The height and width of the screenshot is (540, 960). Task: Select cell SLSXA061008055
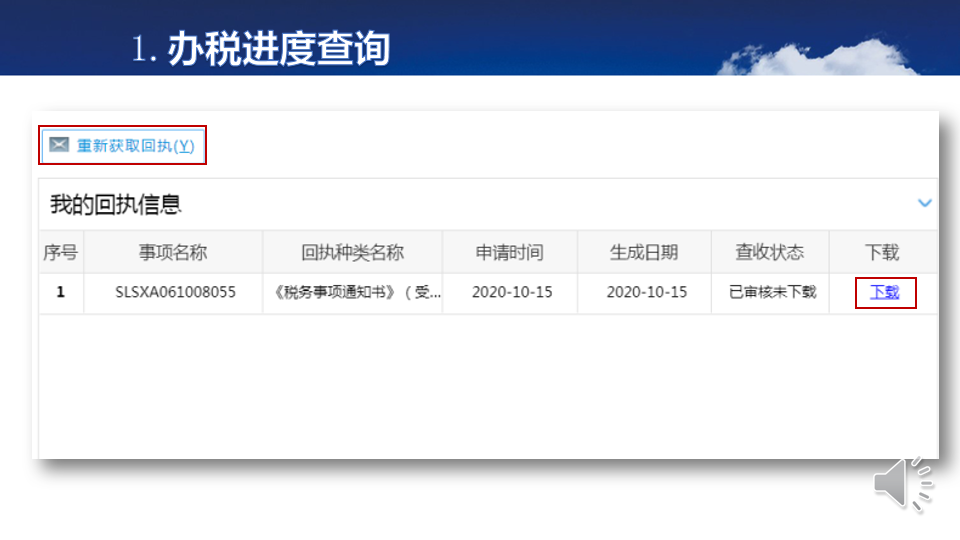point(175,292)
